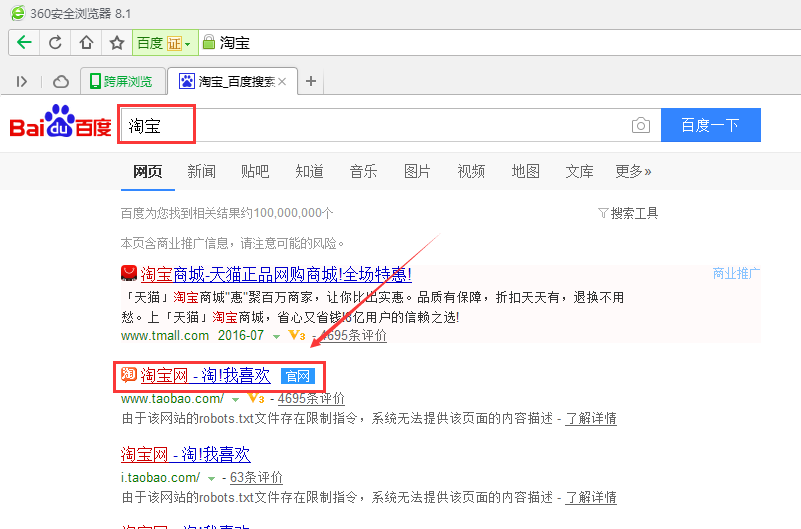Open 了解详情 under the www.taobao.com result
This screenshot has width=801, height=529.
(x=591, y=419)
